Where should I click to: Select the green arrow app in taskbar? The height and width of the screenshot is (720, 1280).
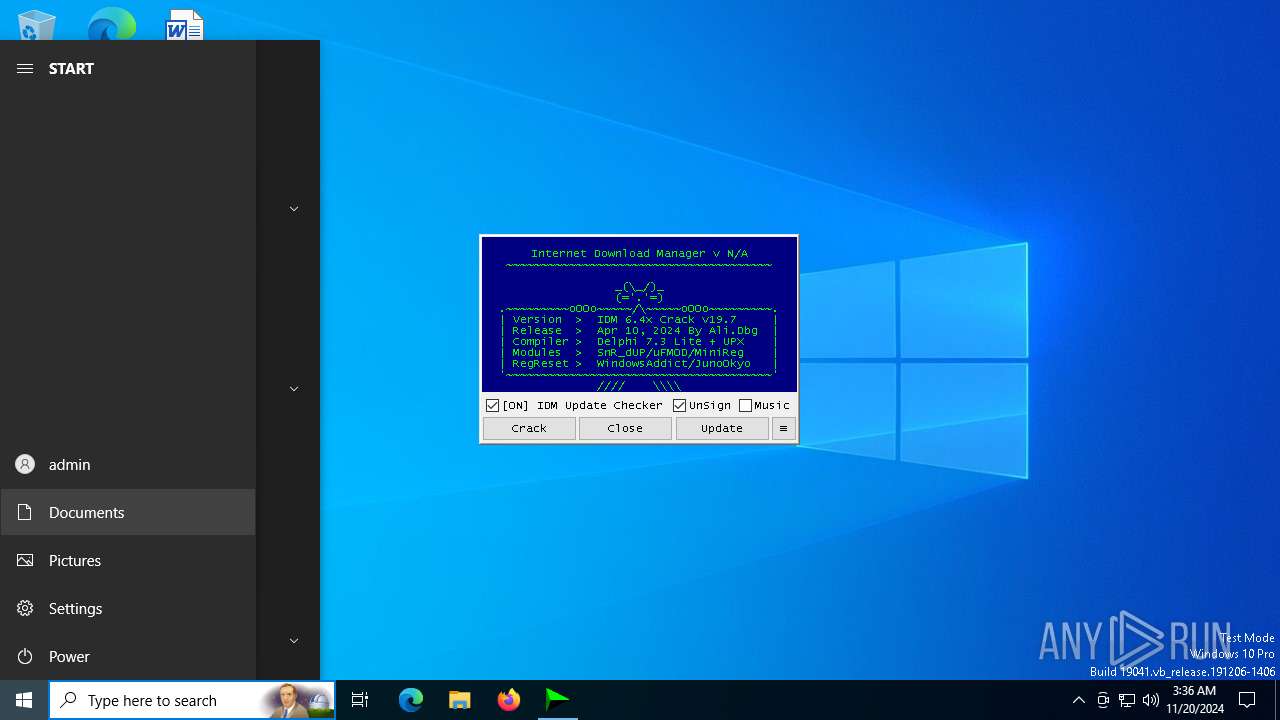tap(557, 700)
